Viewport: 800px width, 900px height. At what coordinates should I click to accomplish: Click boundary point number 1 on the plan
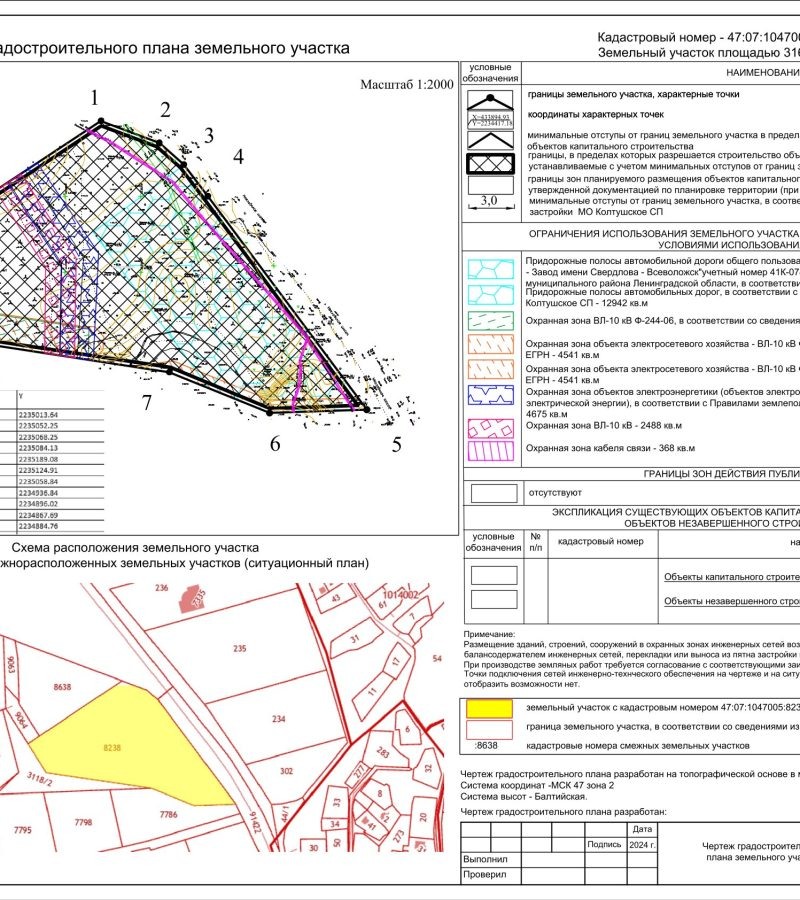(95, 98)
